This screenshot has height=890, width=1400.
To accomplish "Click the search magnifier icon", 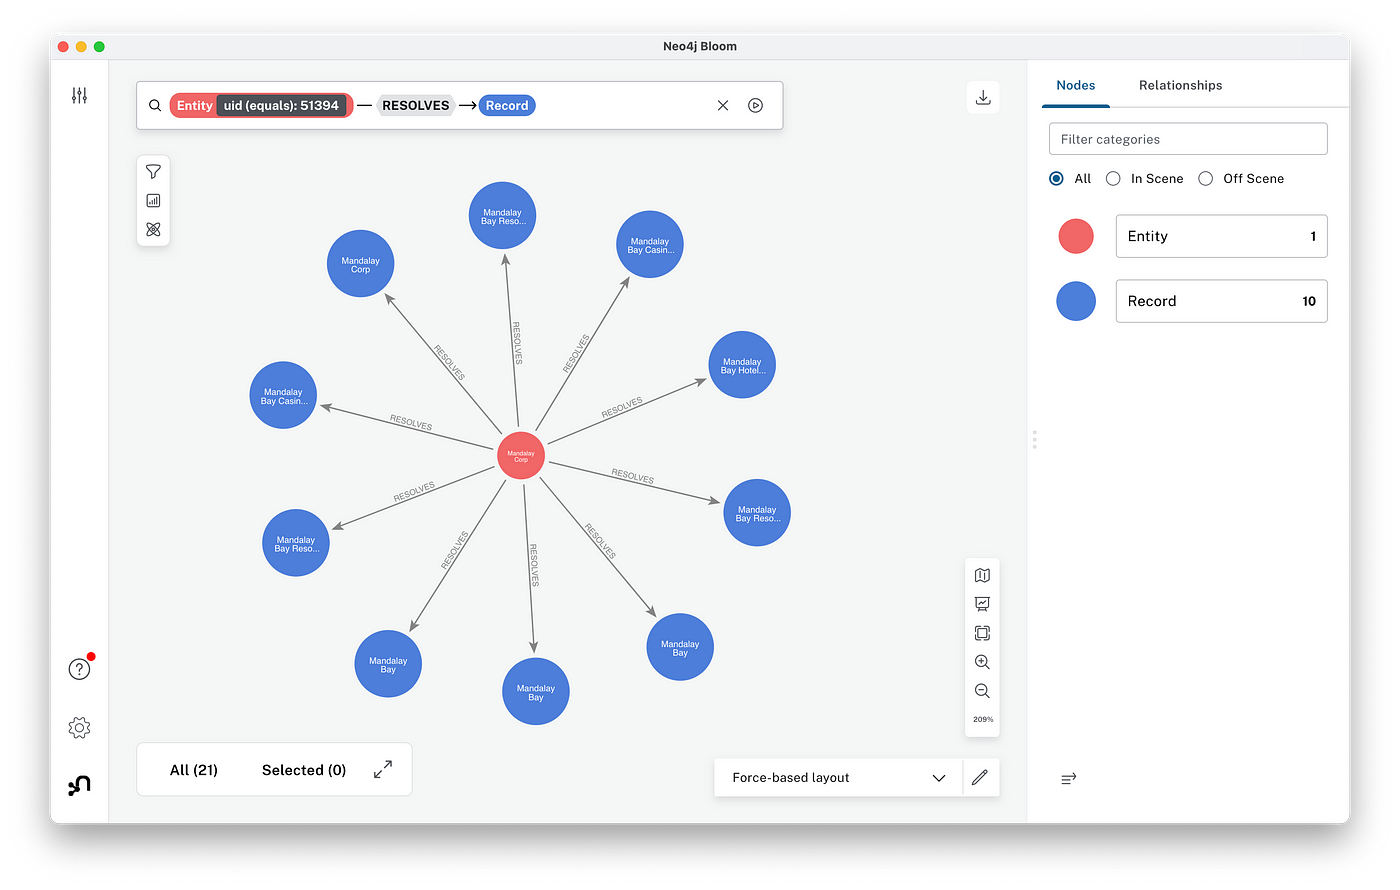I will click(155, 105).
